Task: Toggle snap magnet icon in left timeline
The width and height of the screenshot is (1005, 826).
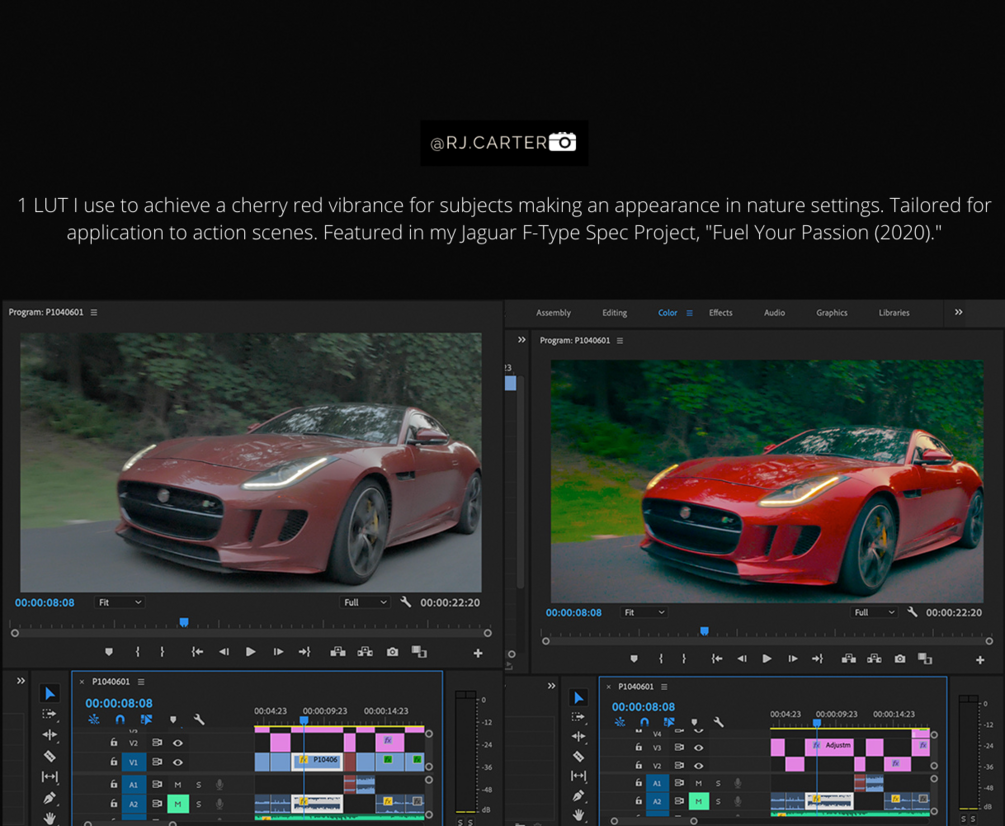Action: click(120, 720)
